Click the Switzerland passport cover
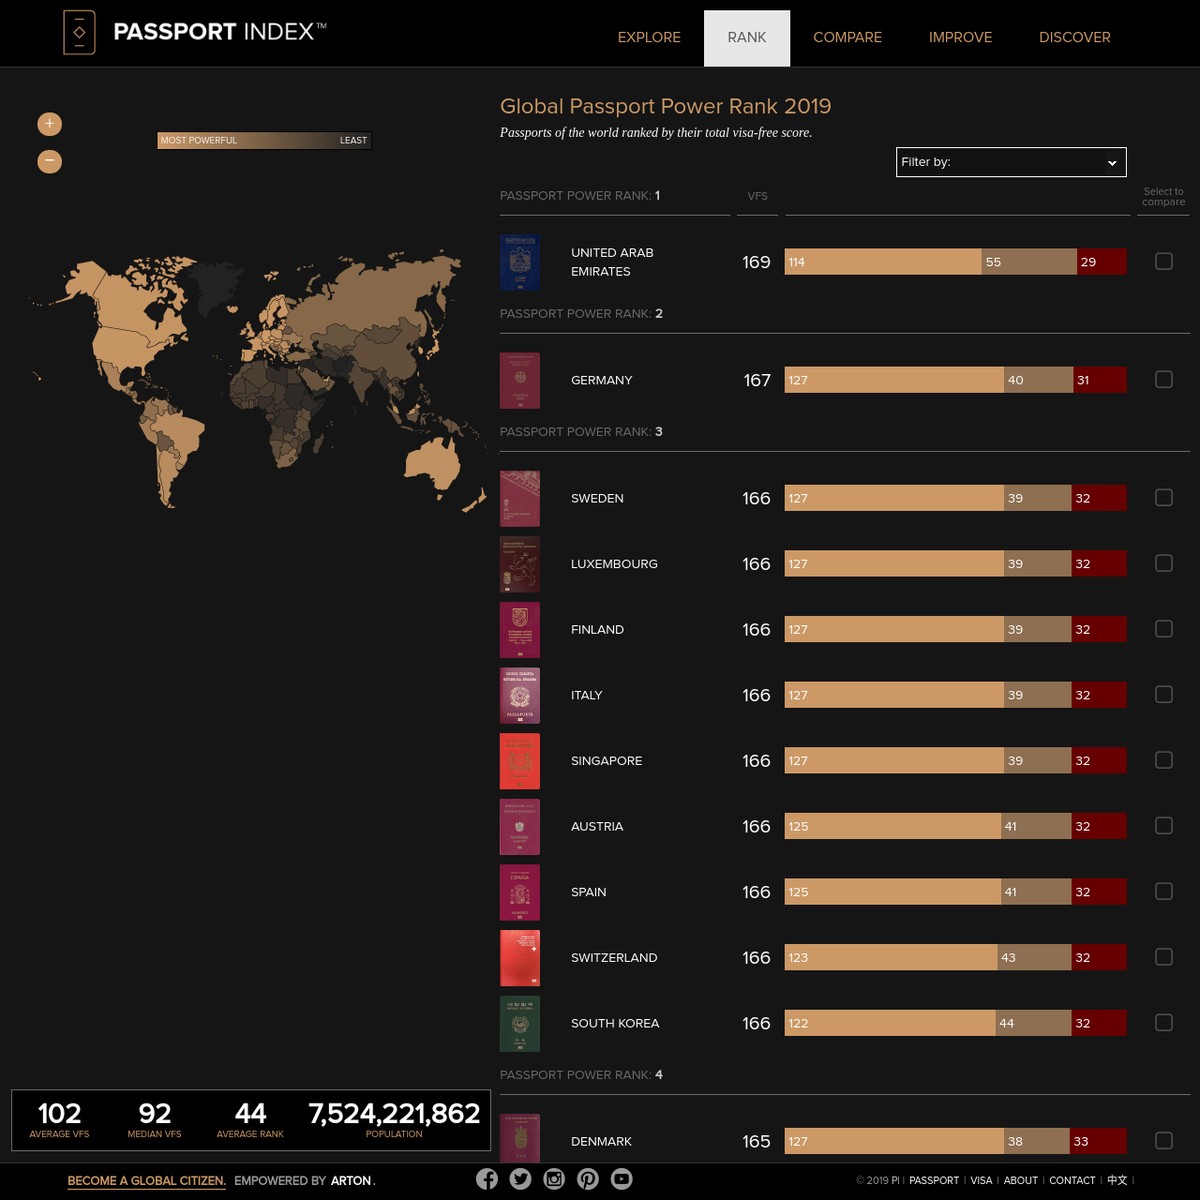This screenshot has width=1200, height=1200. pyautogui.click(x=520, y=958)
